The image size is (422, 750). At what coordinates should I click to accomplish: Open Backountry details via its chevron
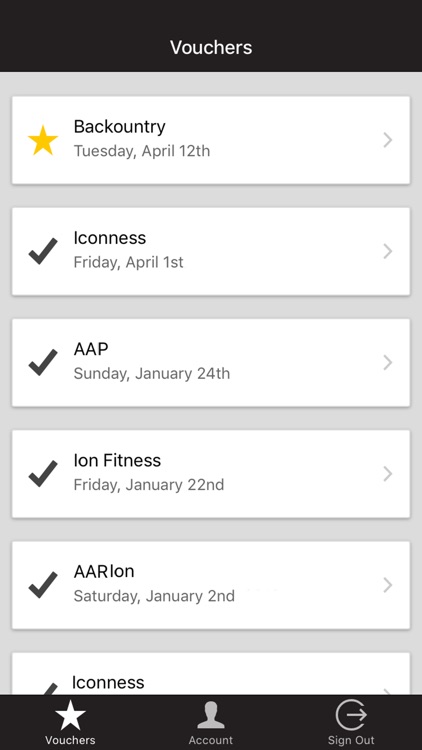click(388, 140)
